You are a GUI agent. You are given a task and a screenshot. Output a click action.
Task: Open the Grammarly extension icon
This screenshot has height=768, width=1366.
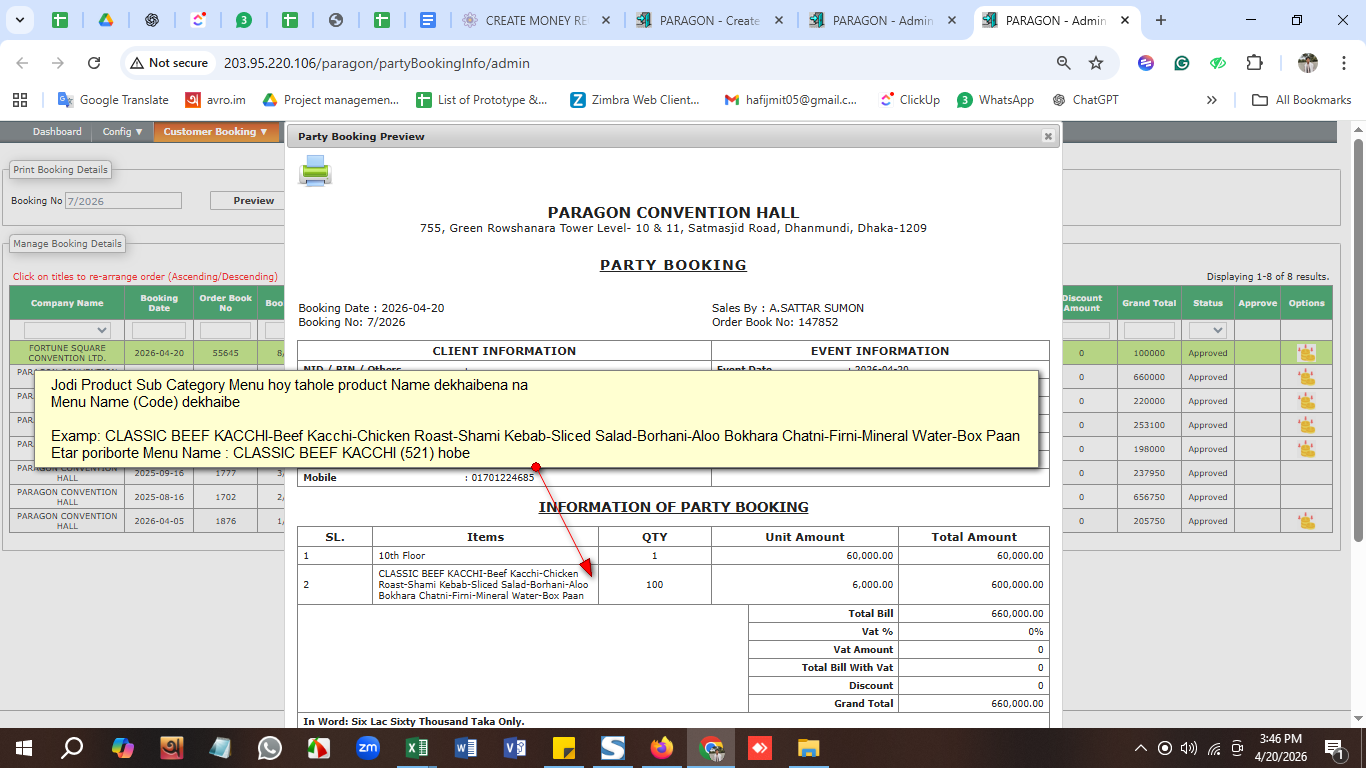tap(1182, 63)
